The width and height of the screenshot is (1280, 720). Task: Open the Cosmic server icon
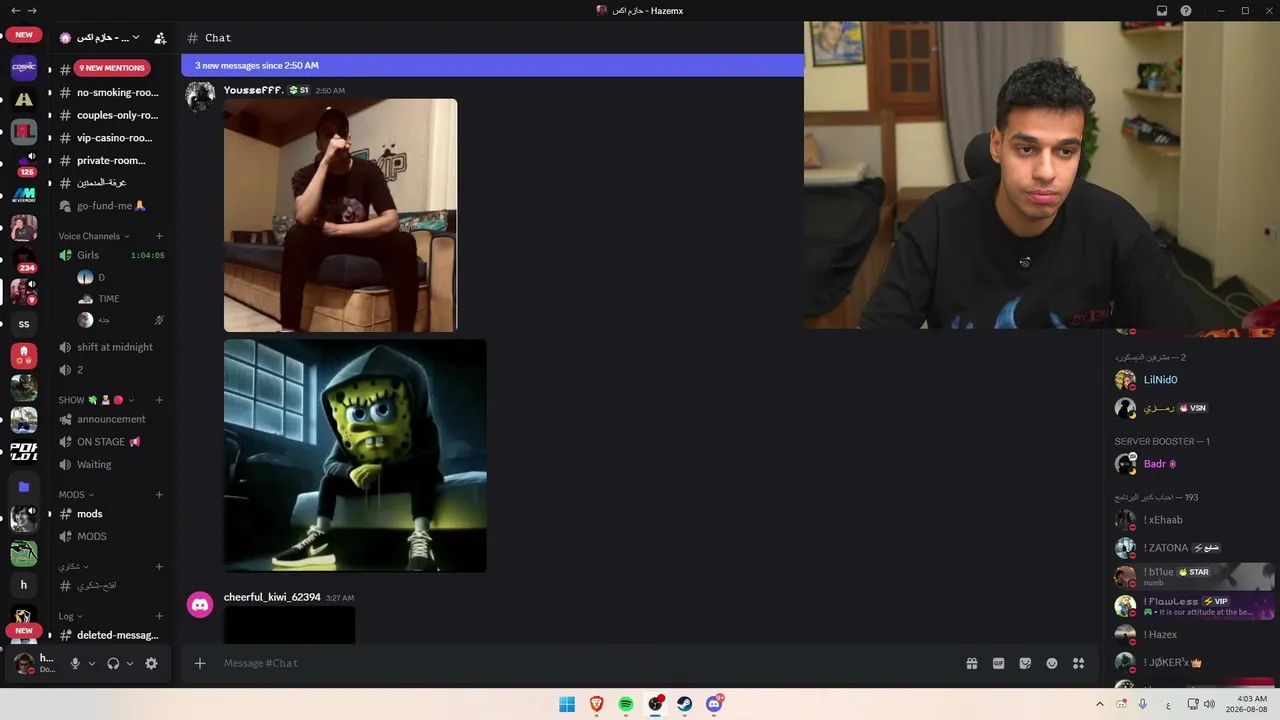pos(24,67)
